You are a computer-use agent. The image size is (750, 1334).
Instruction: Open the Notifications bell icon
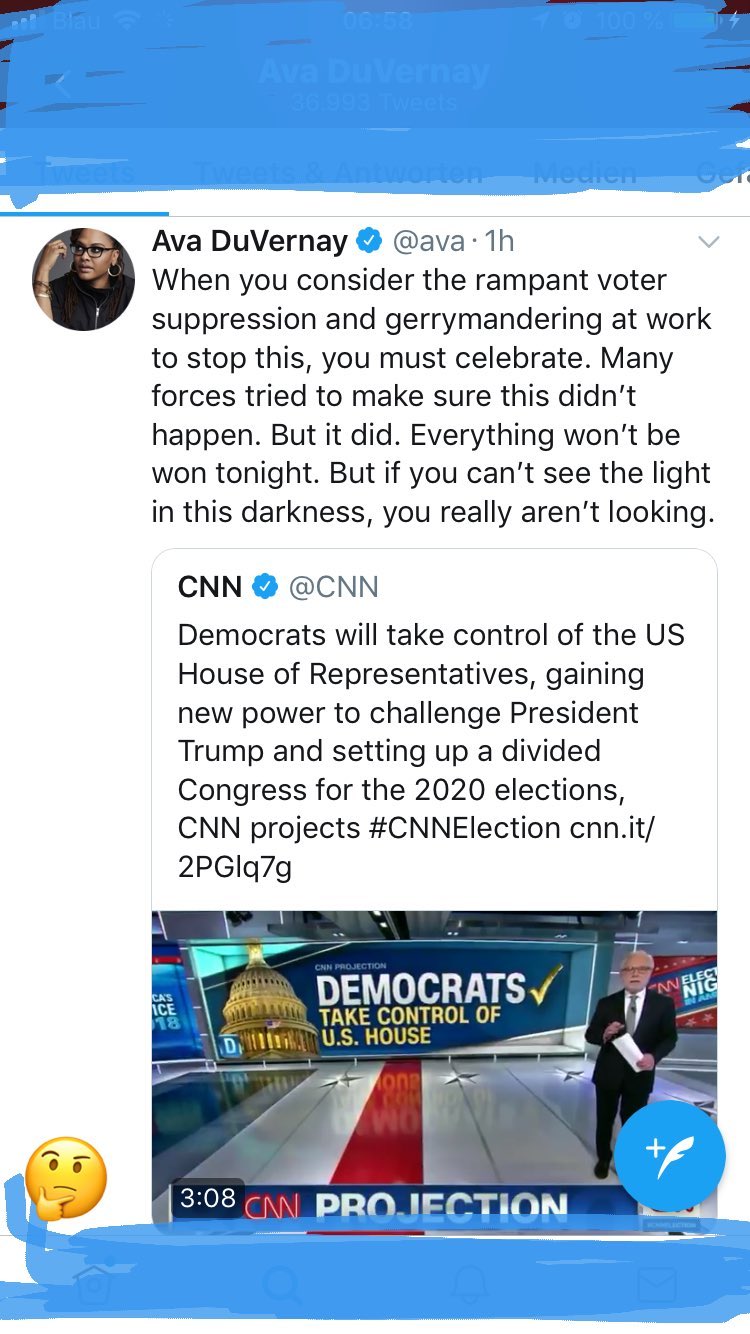[x=469, y=1284]
